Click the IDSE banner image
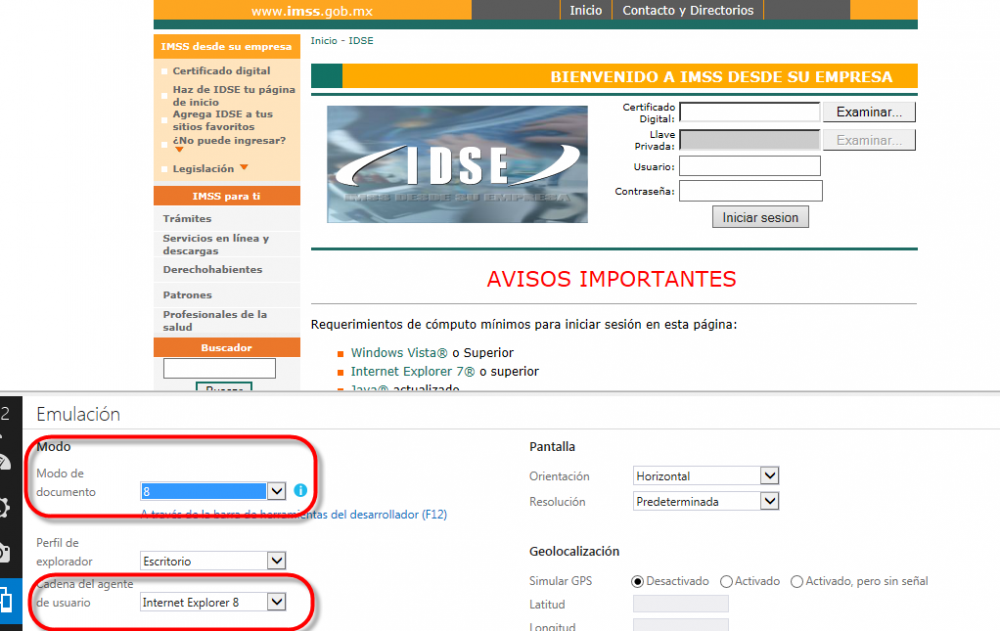1000x631 pixels. pyautogui.click(x=457, y=164)
